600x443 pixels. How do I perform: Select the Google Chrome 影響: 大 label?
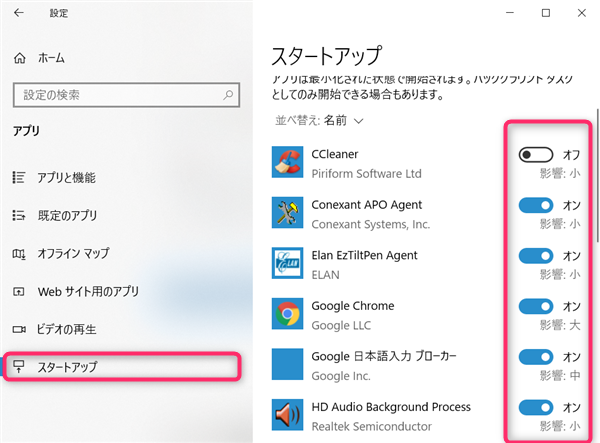tap(560, 325)
